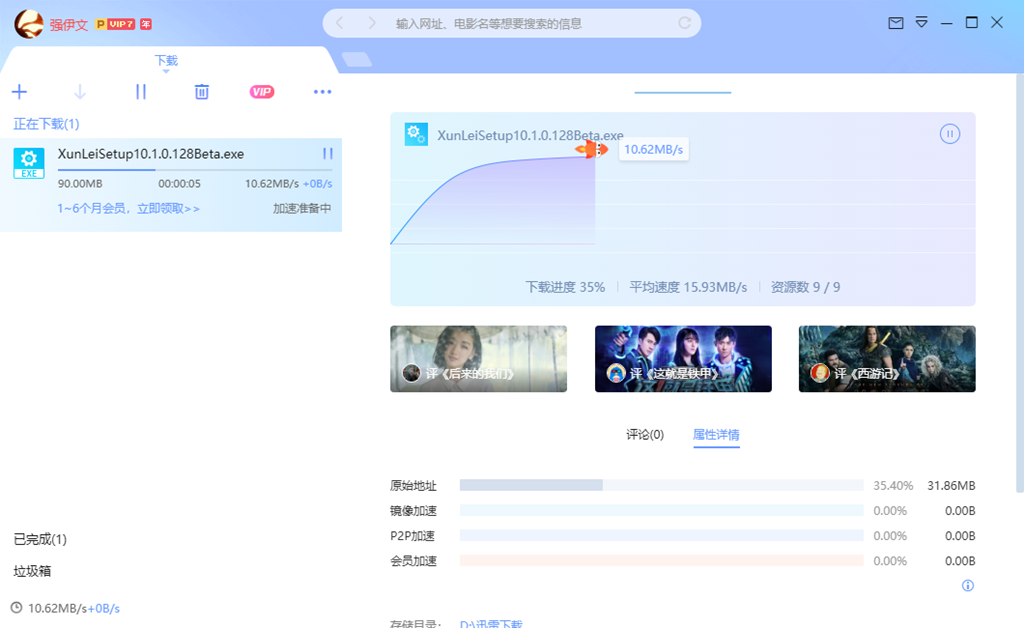Click the 镜像加速 row label
Screen dimensions: 1024x628
click(413, 510)
